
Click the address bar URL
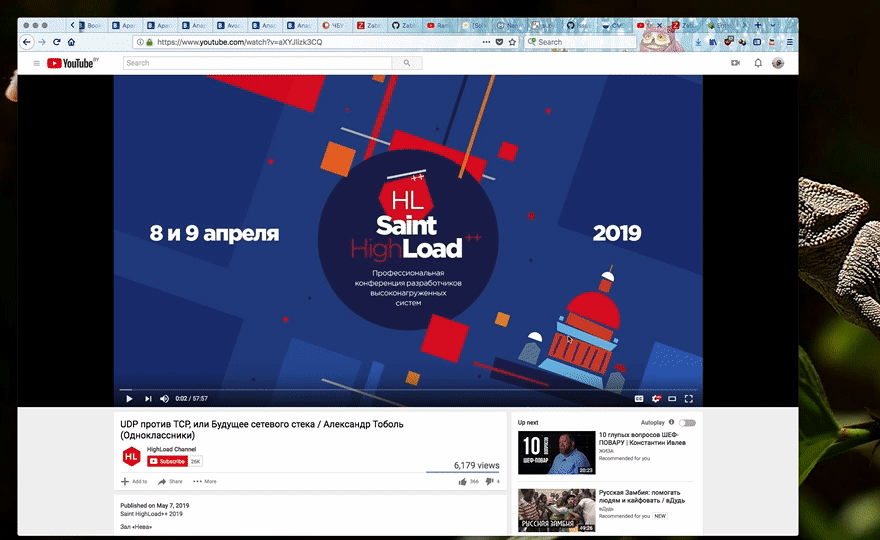pos(240,42)
